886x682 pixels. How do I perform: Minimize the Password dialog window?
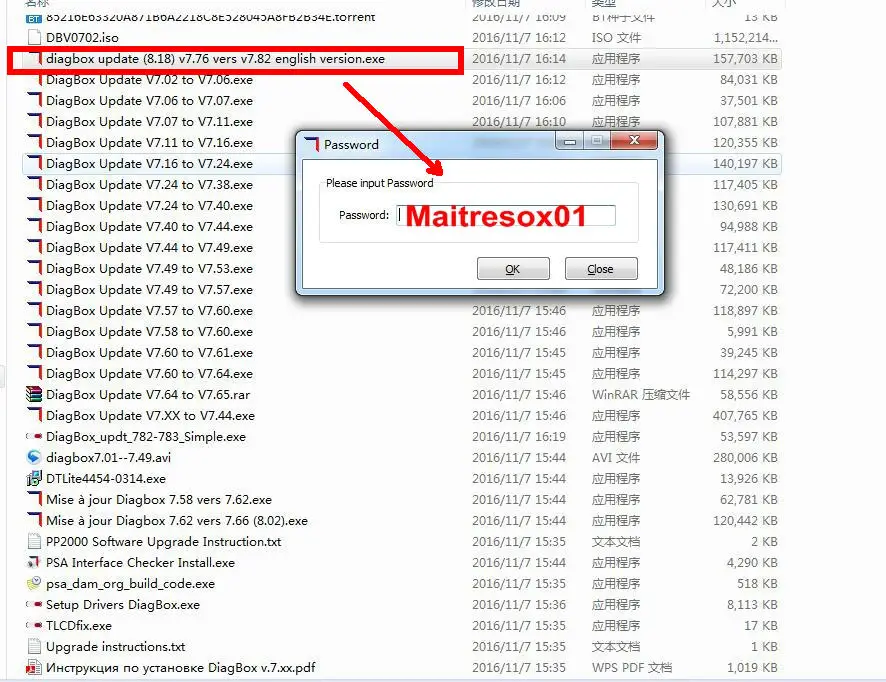pyautogui.click(x=570, y=140)
